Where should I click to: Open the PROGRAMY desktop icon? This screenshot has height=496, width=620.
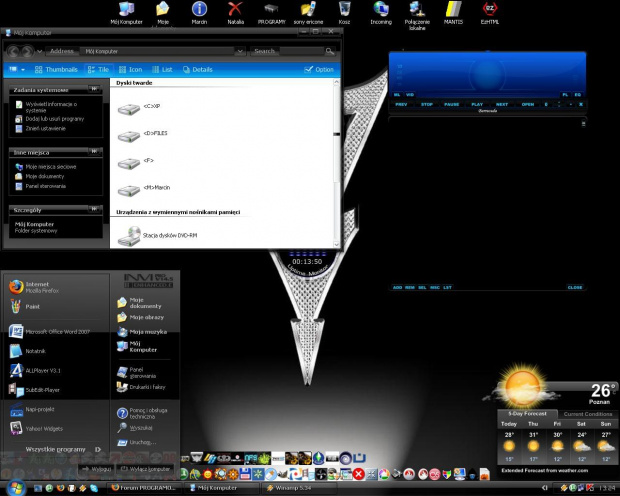click(272, 13)
